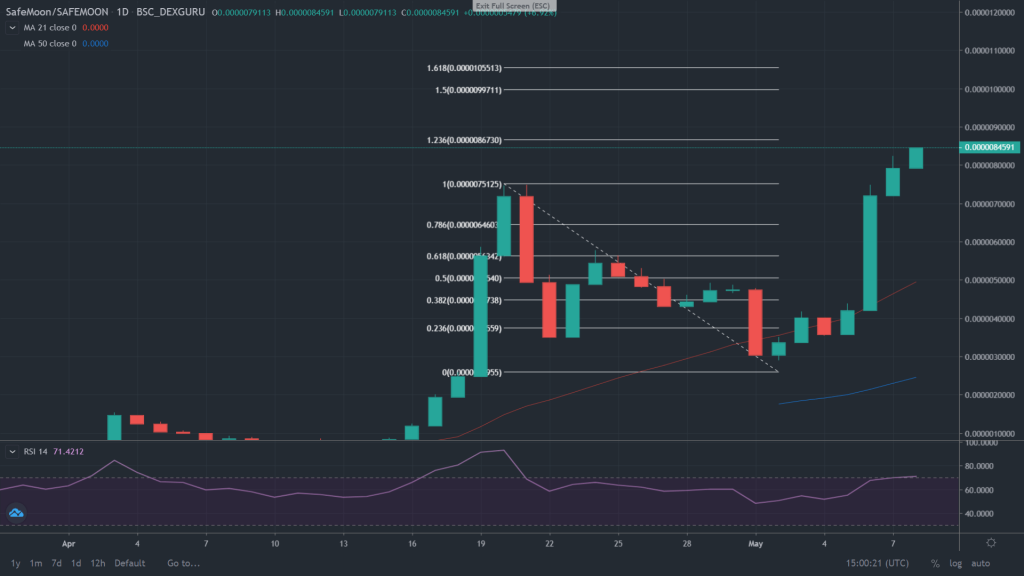Click the green current price label on right axis
The height and width of the screenshot is (576, 1024).
(990, 146)
